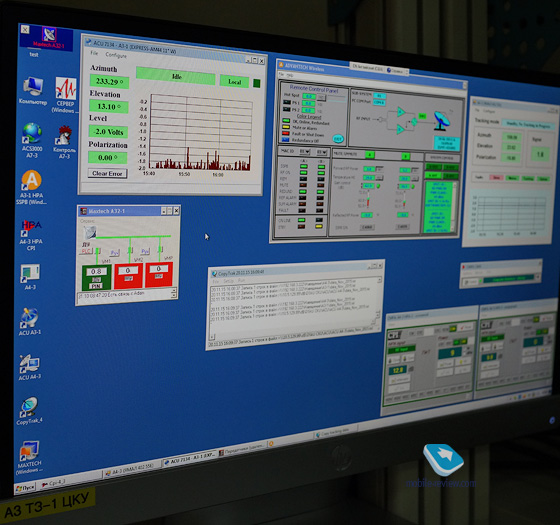Open the File menu in ACU 7134 window
The height and width of the screenshot is (525, 560).
click(x=94, y=53)
